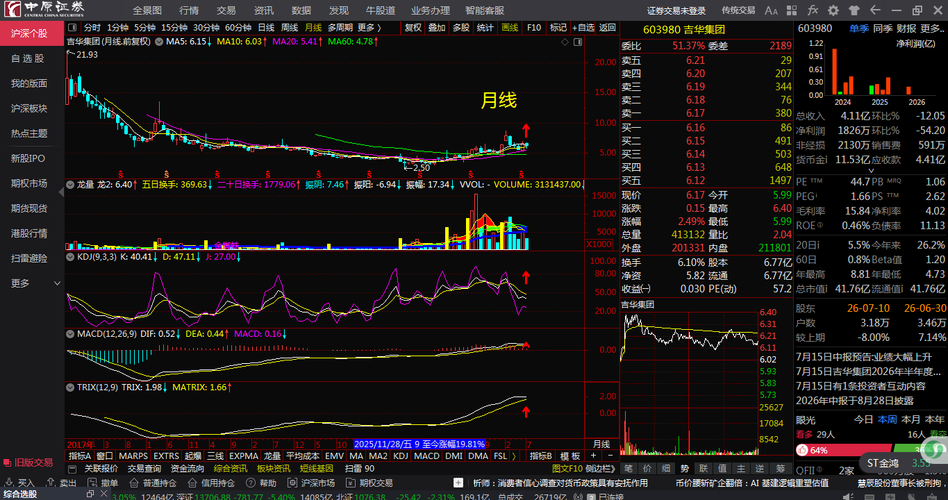Click the small box icon left of 关联报价

(73, 469)
